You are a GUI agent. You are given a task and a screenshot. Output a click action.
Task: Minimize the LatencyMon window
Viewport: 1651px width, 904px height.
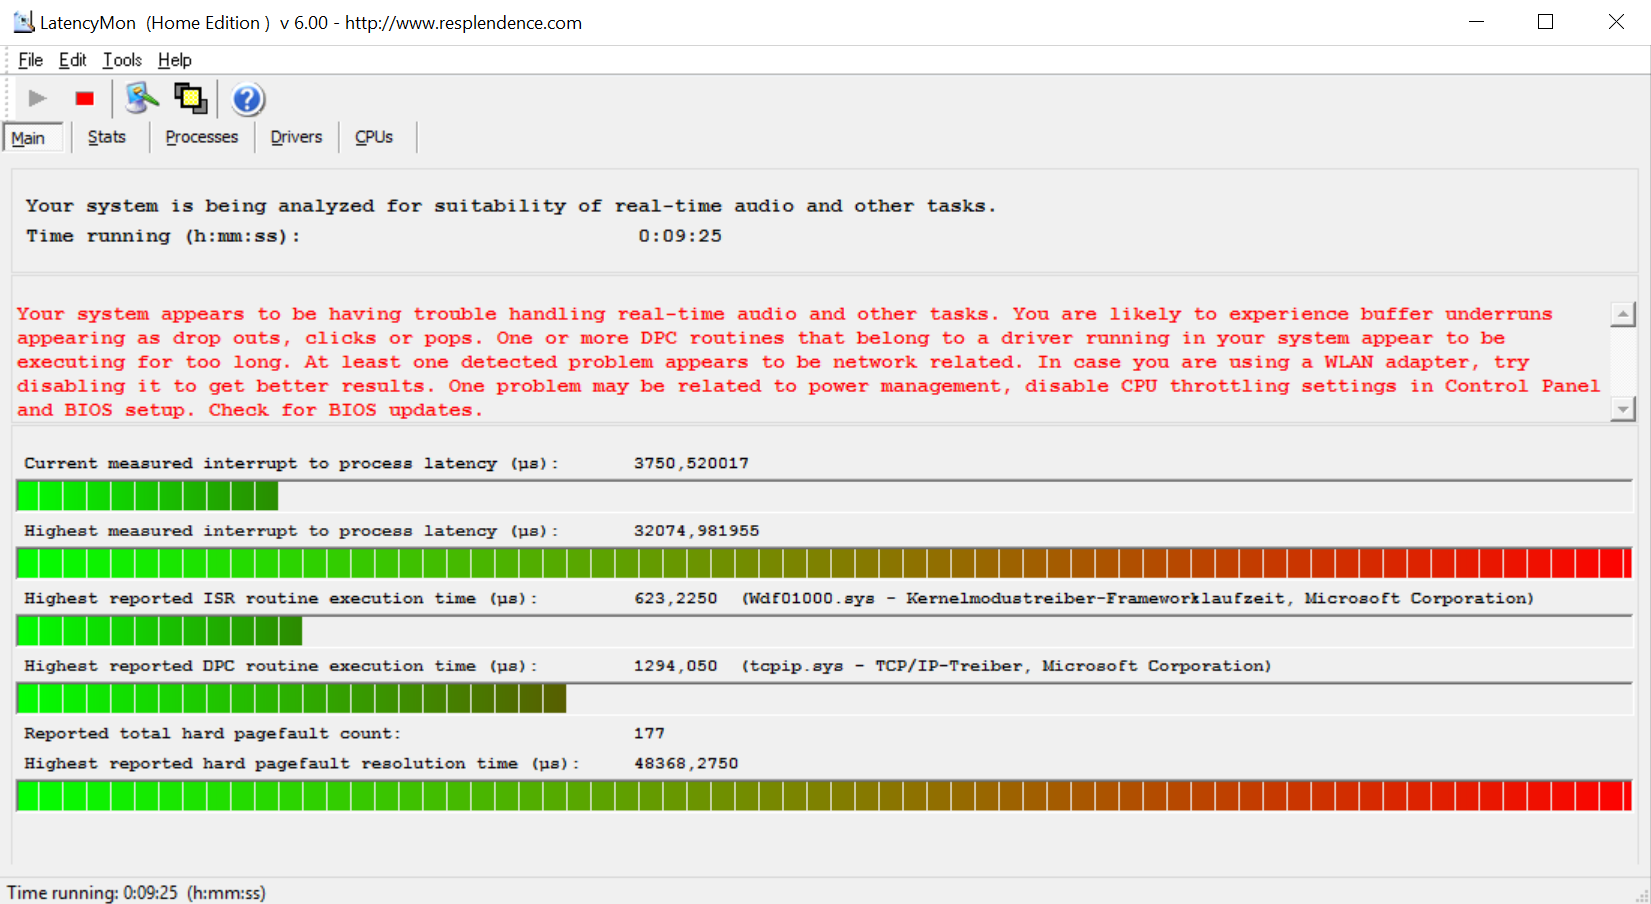coord(1476,22)
